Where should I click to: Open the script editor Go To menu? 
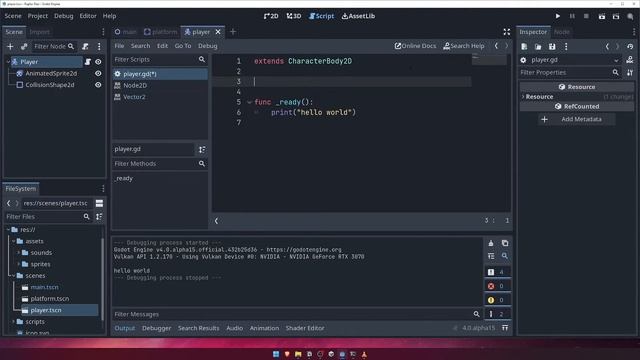tap(183, 46)
